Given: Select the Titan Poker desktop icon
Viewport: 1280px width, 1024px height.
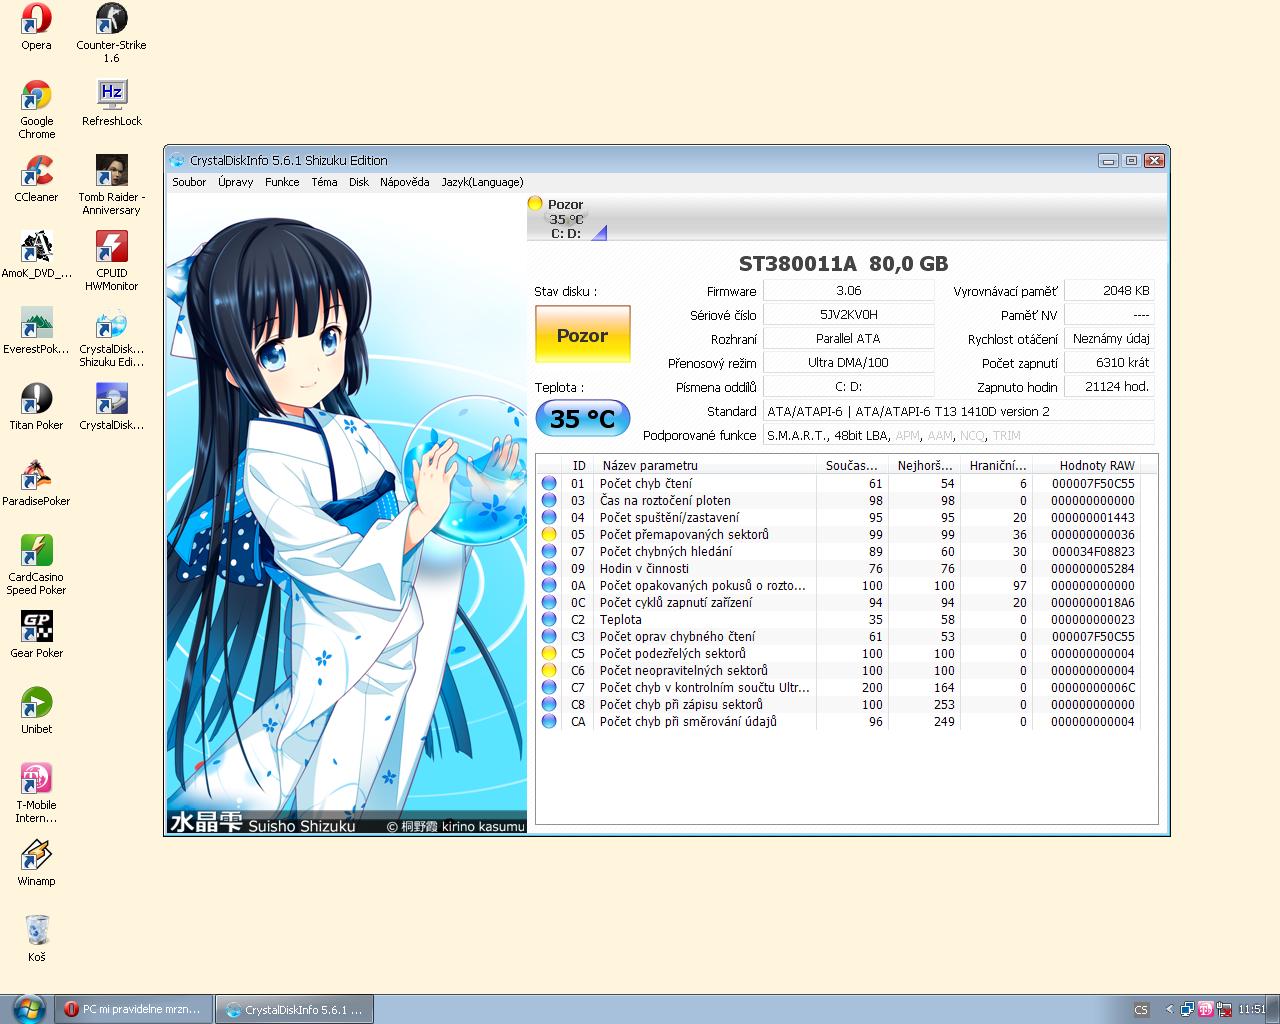Looking at the screenshot, I should 36,407.
